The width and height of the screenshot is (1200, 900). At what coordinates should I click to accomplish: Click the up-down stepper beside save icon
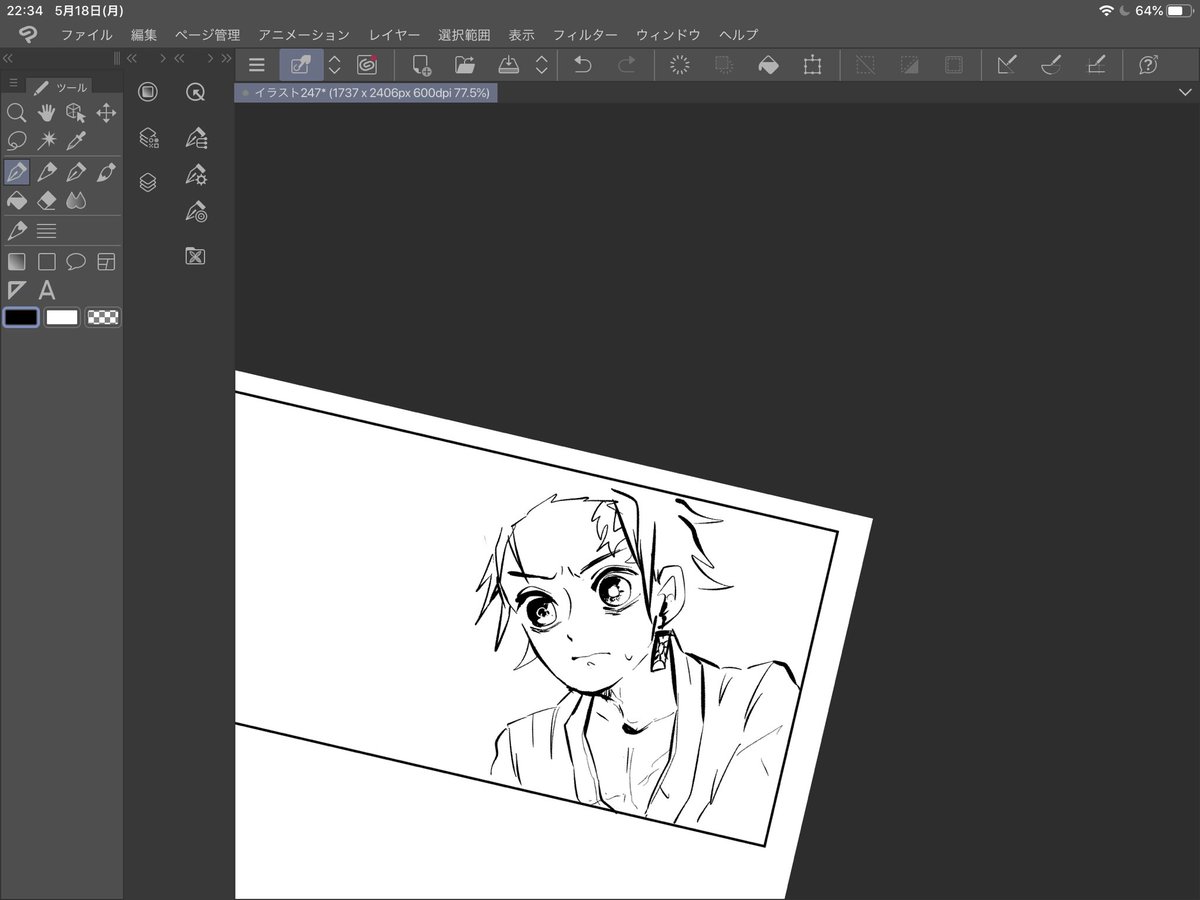[541, 65]
